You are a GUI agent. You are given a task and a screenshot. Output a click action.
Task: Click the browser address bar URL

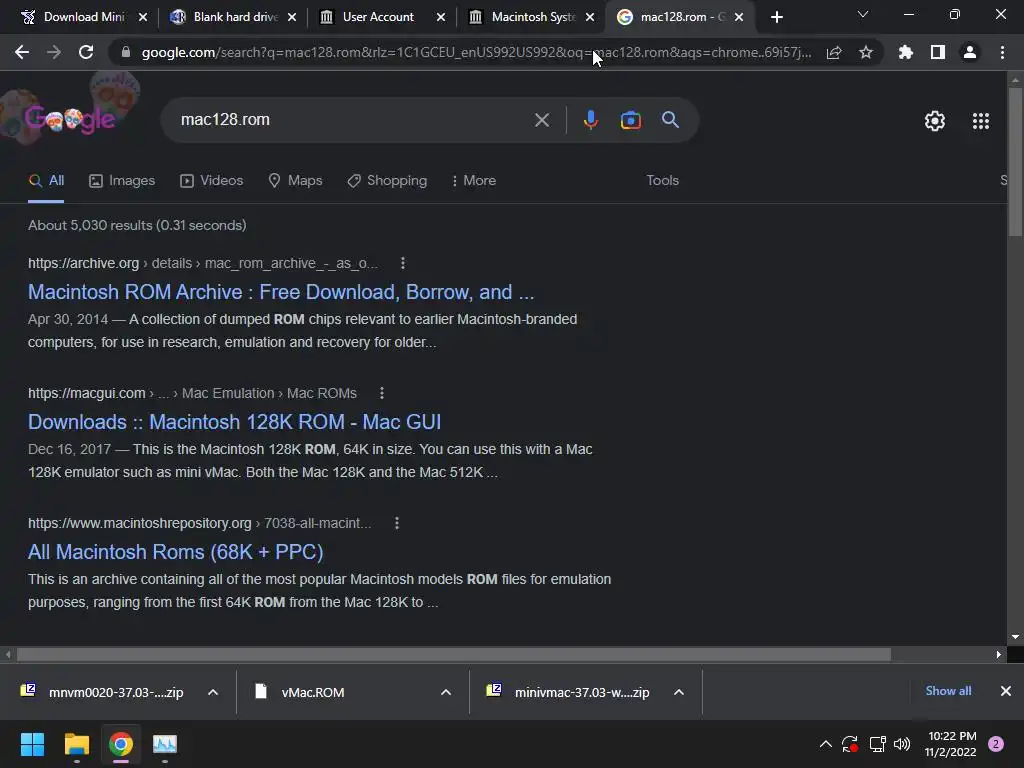tap(477, 52)
